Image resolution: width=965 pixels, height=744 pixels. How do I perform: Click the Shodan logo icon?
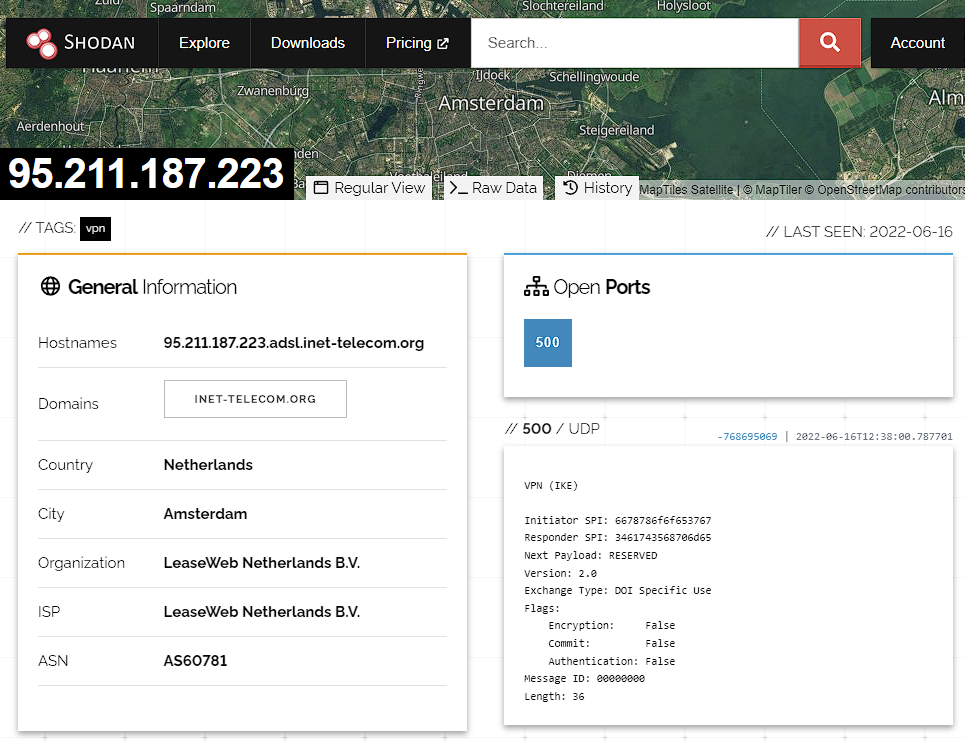coord(42,43)
